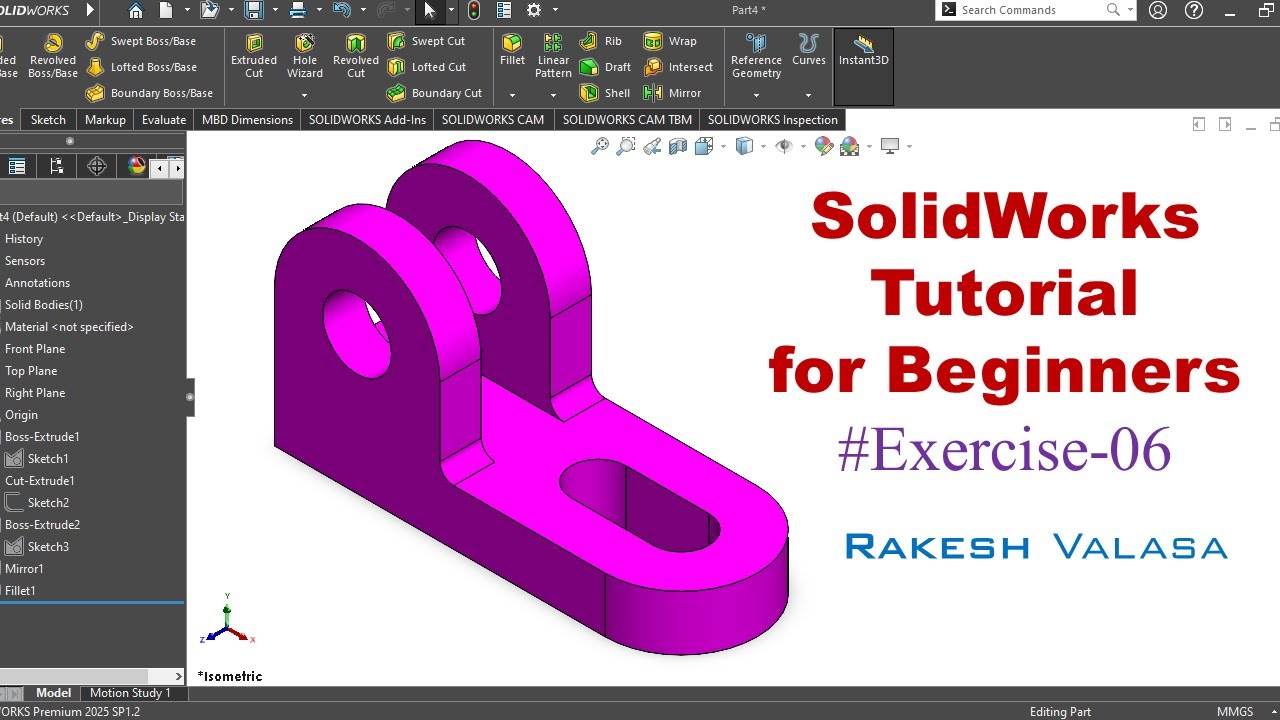
Task: Click the Zoom to Fit icon
Action: point(600,146)
